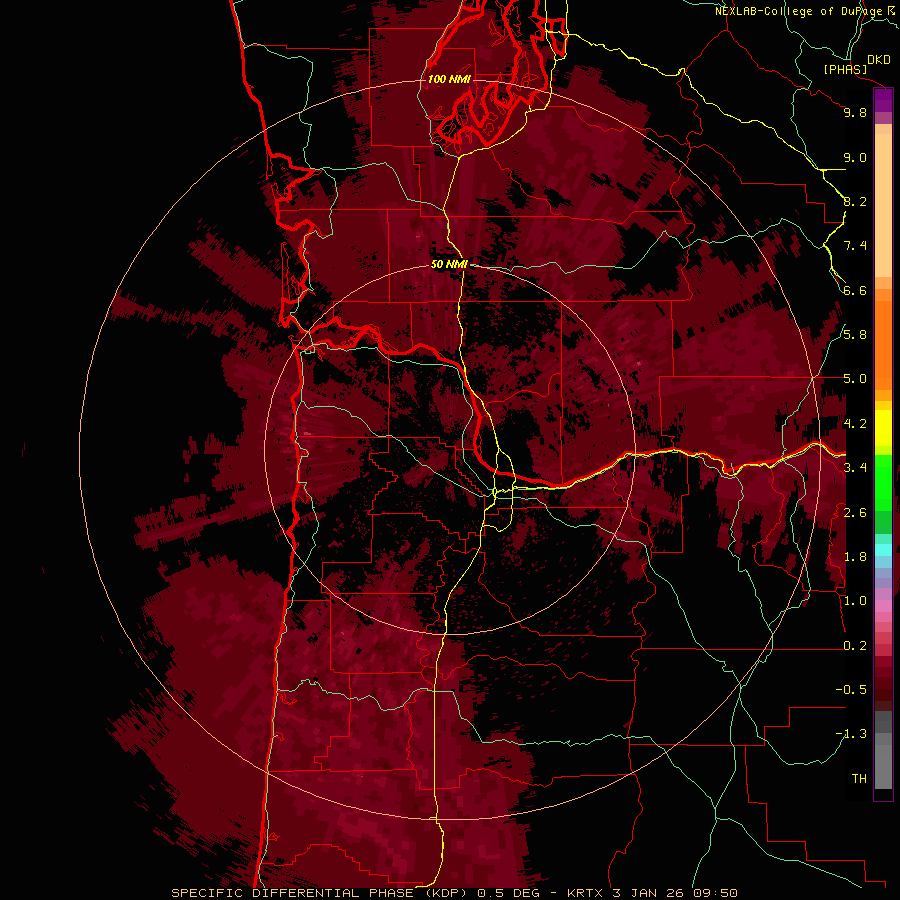The image size is (900, 900).
Task: Click the 2.6 scale label
Action: (x=855, y=513)
